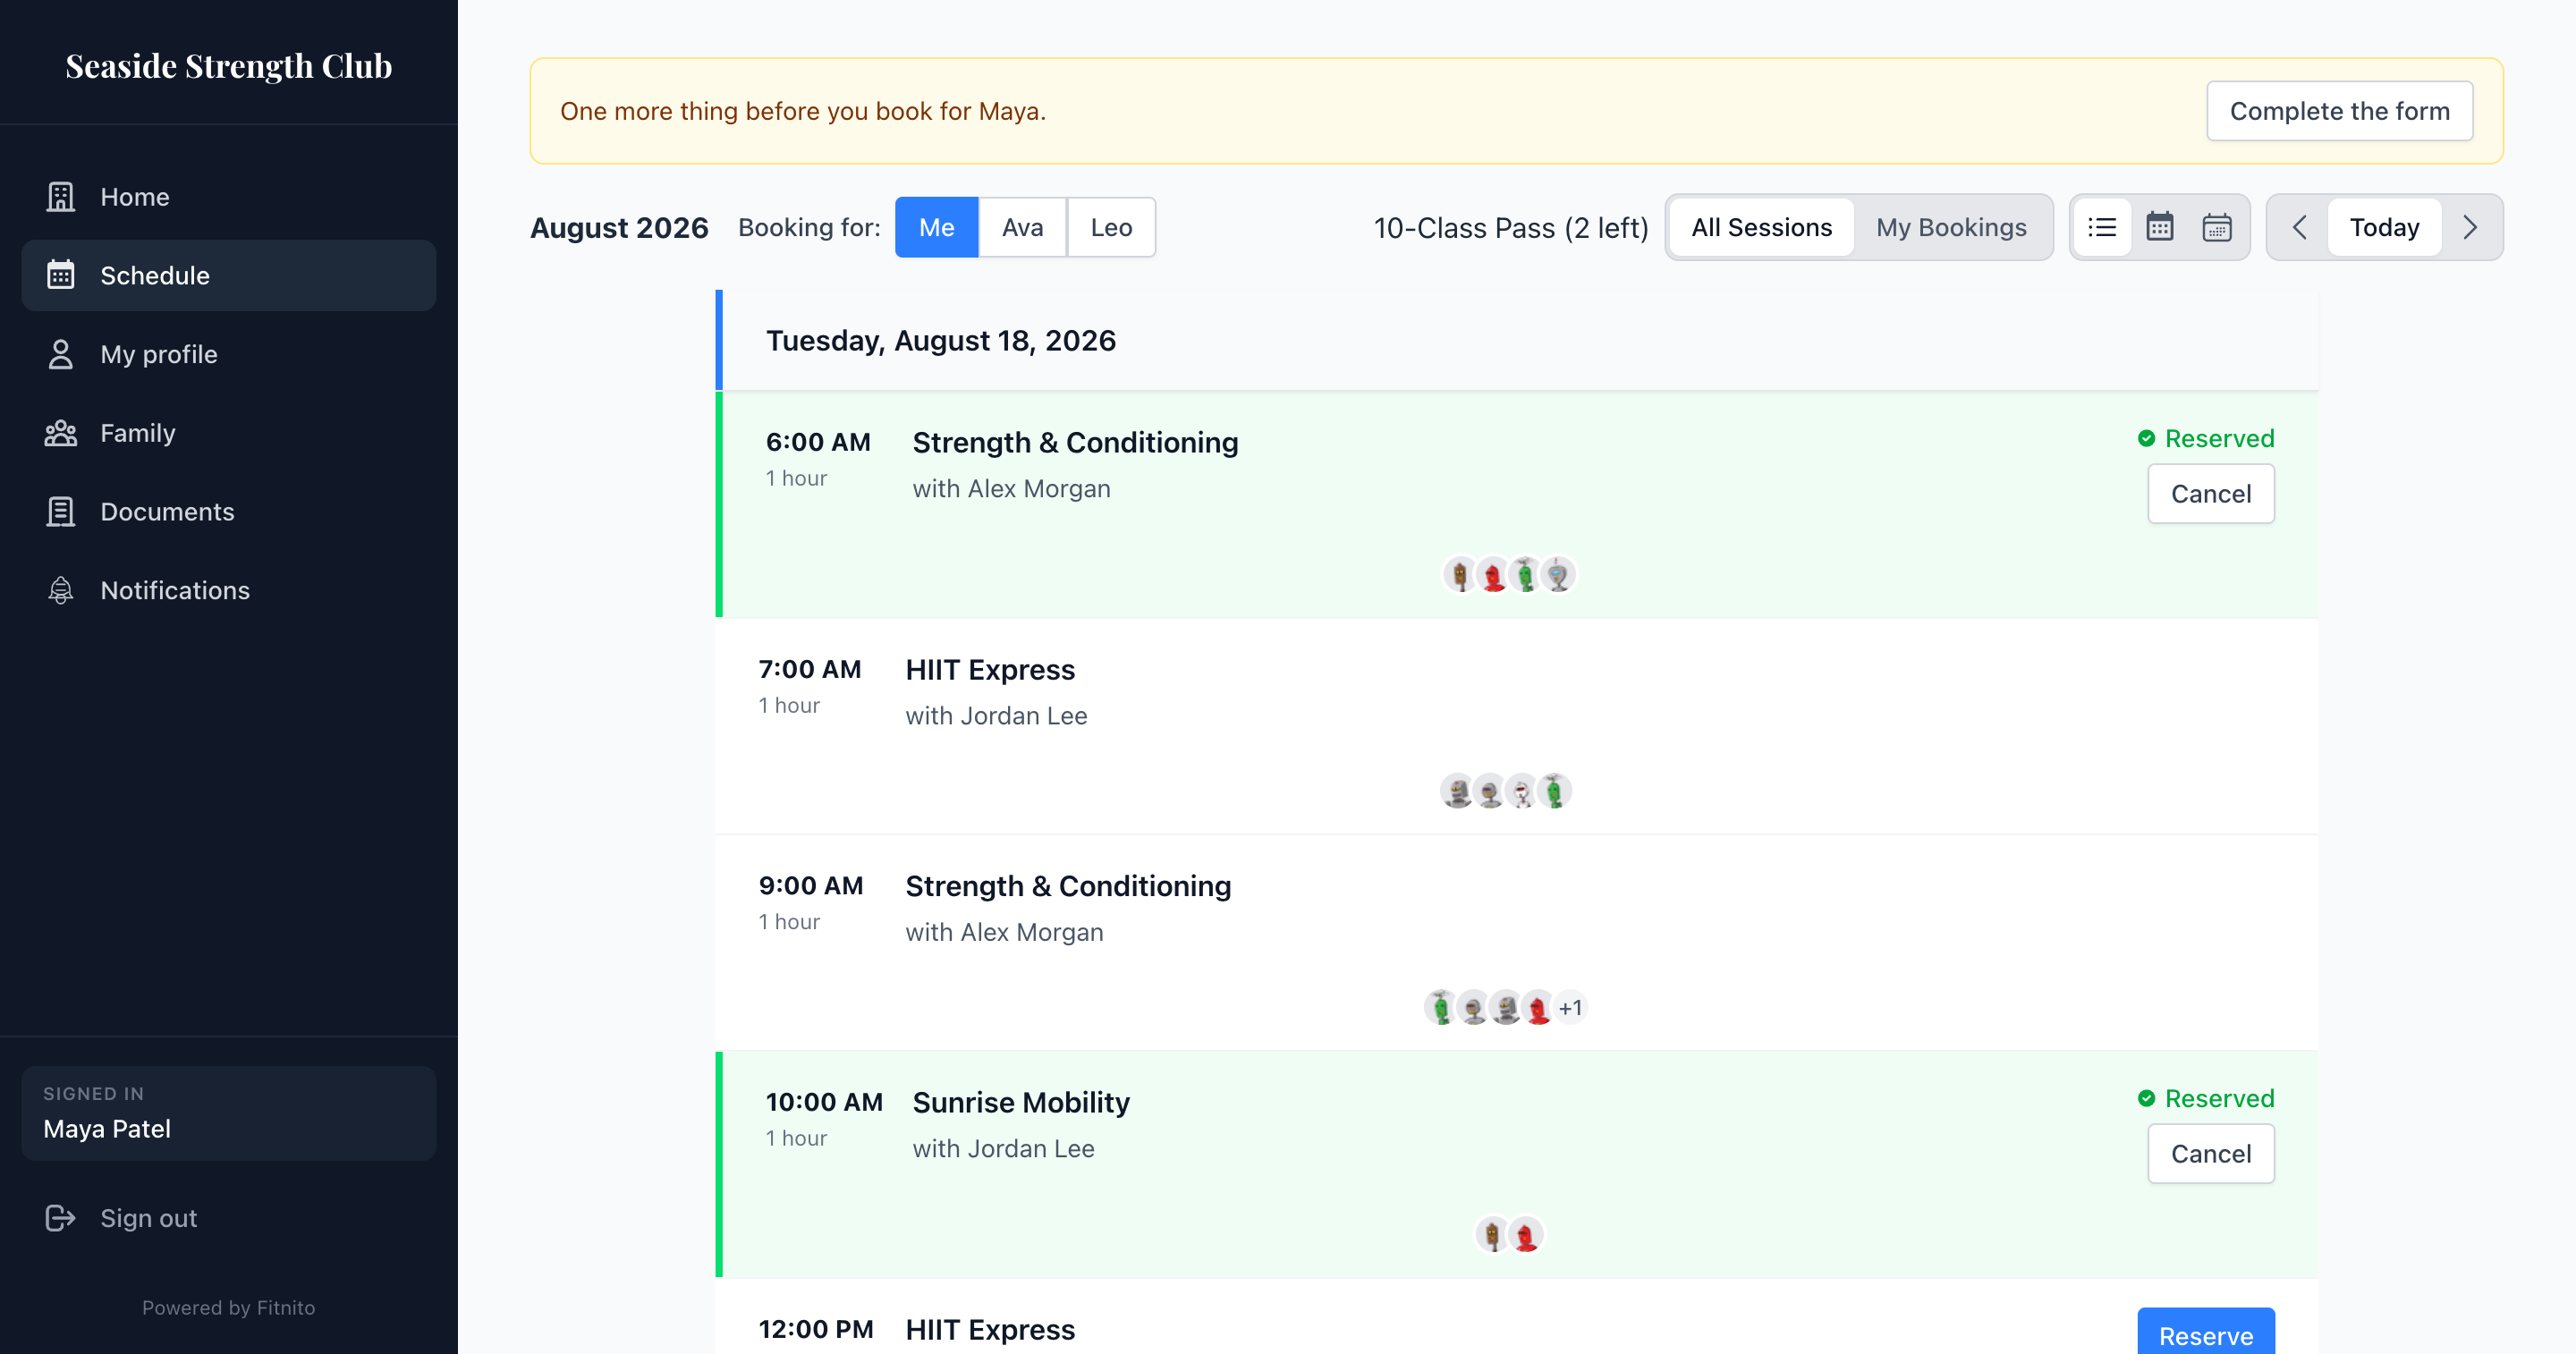The image size is (2576, 1354).
Task: Open Home from the sidebar
Action: click(229, 197)
